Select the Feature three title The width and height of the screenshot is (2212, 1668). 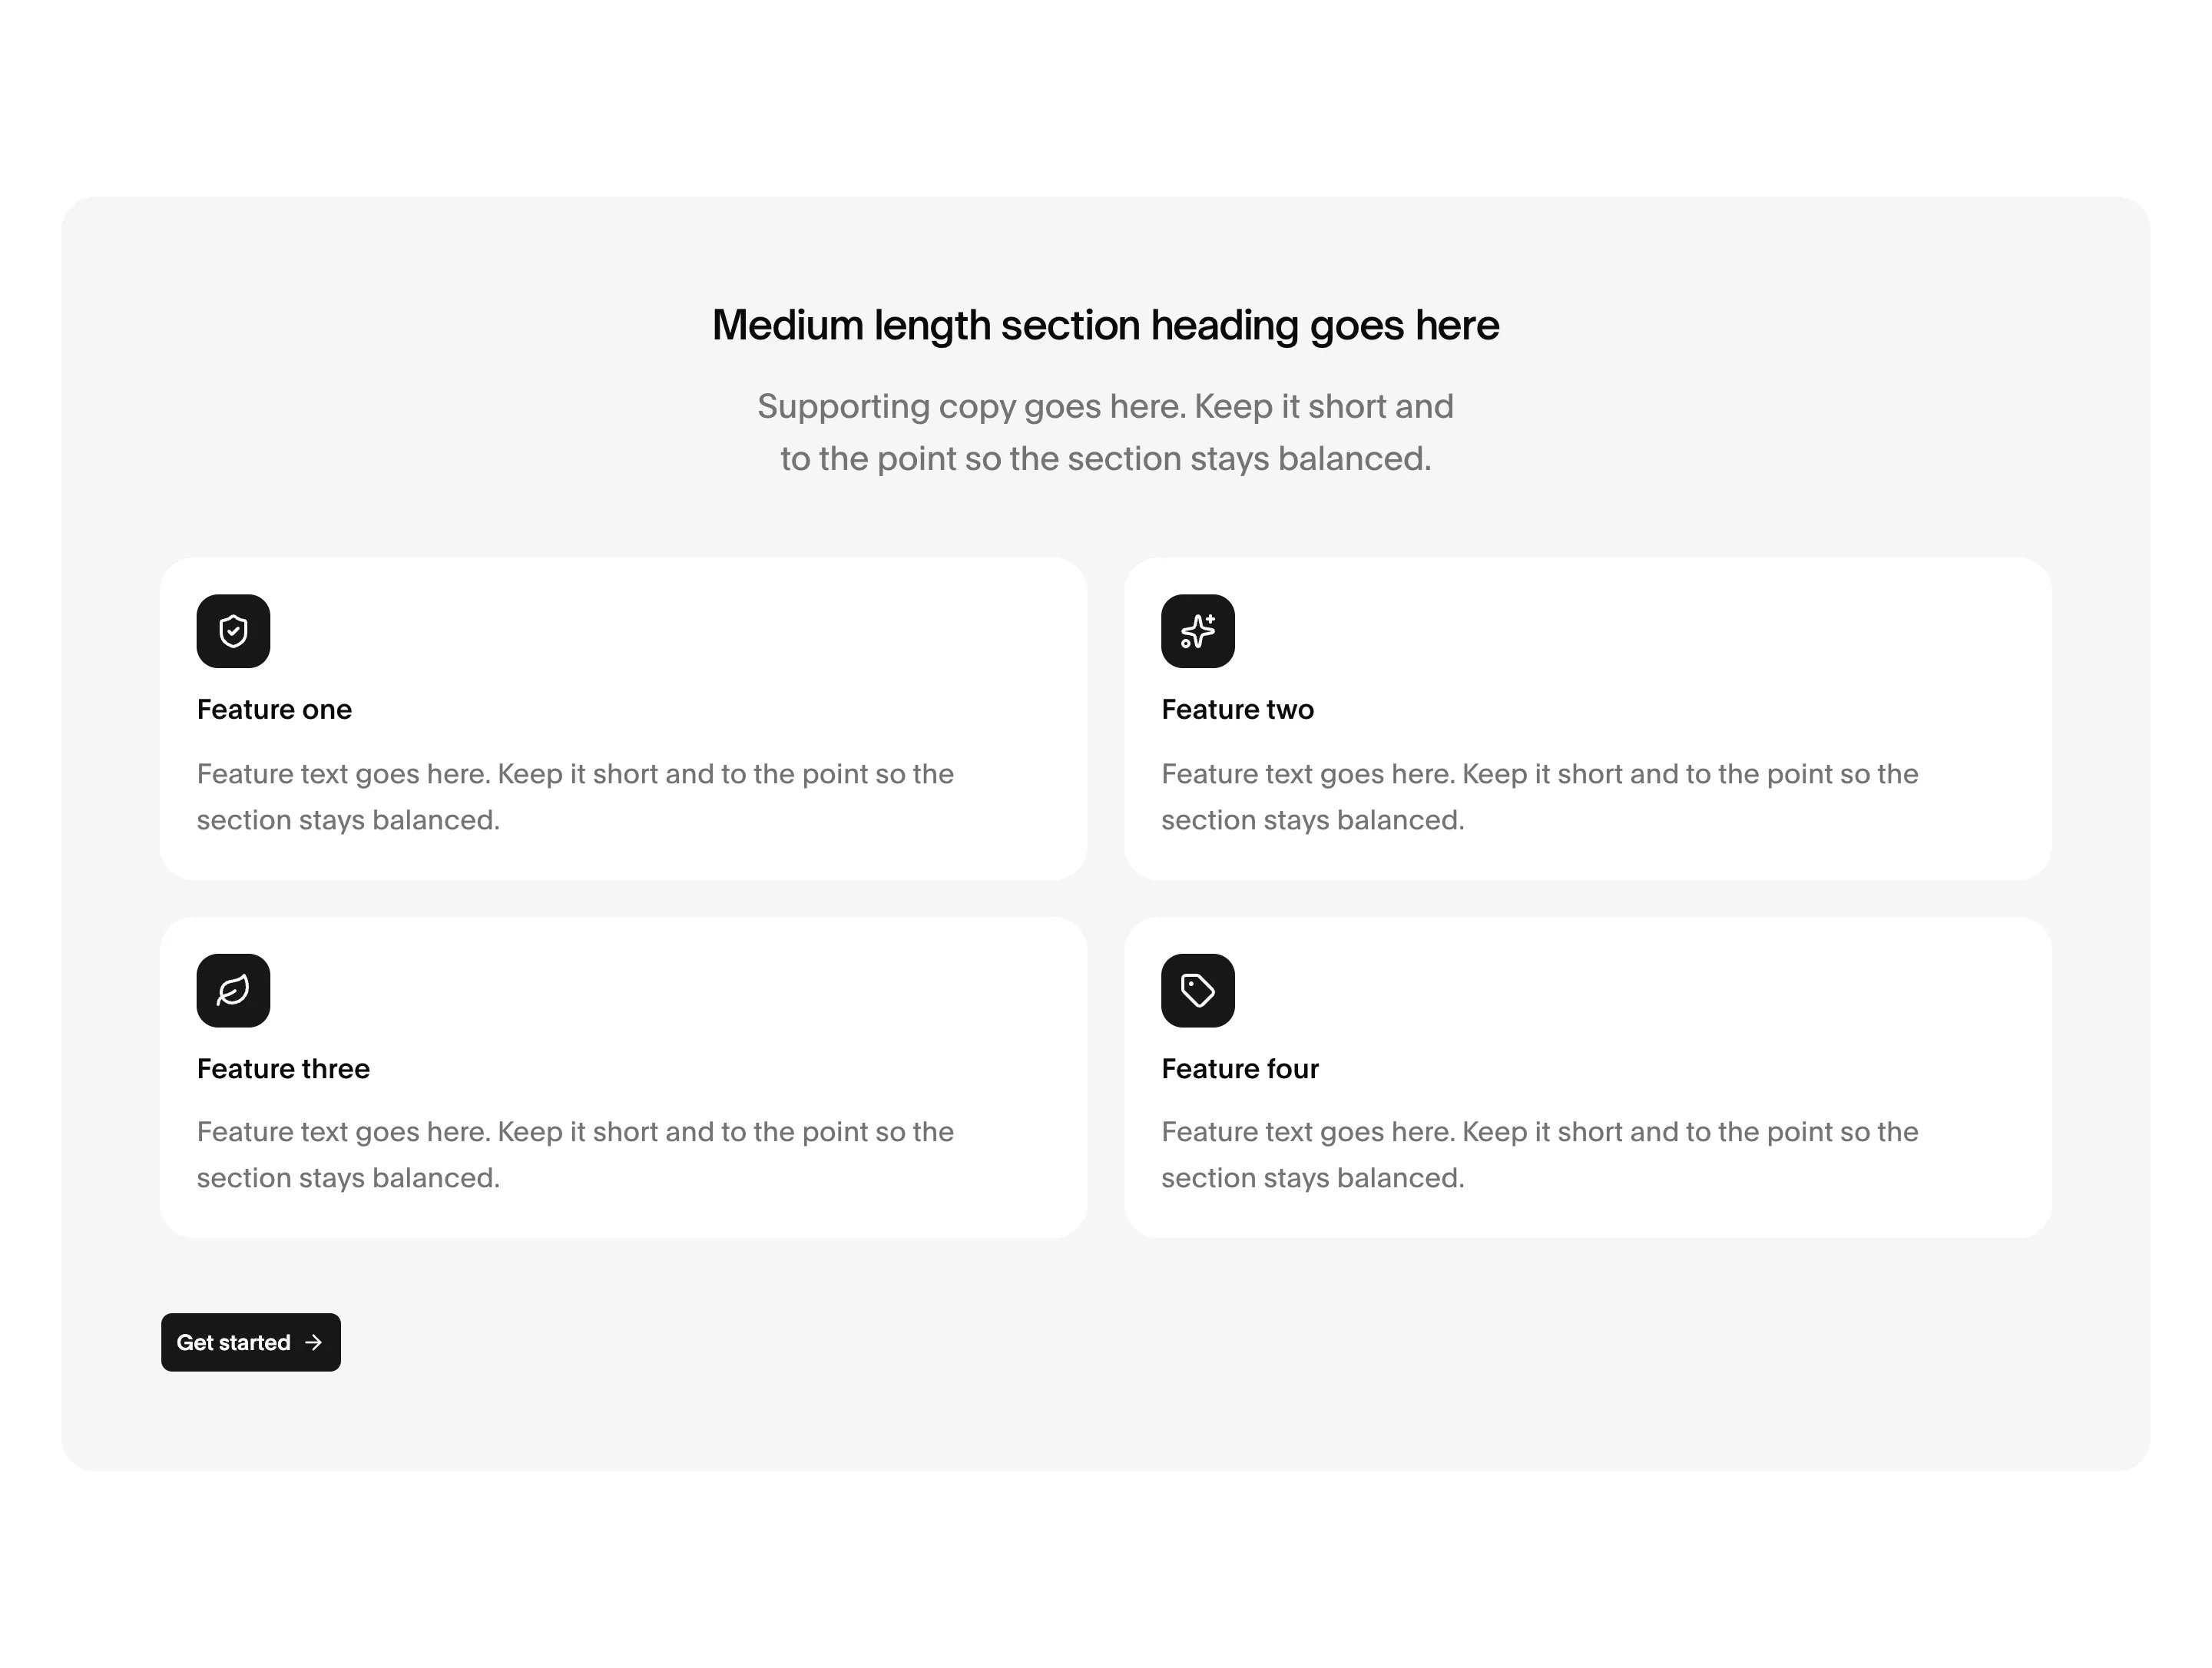click(x=283, y=1068)
